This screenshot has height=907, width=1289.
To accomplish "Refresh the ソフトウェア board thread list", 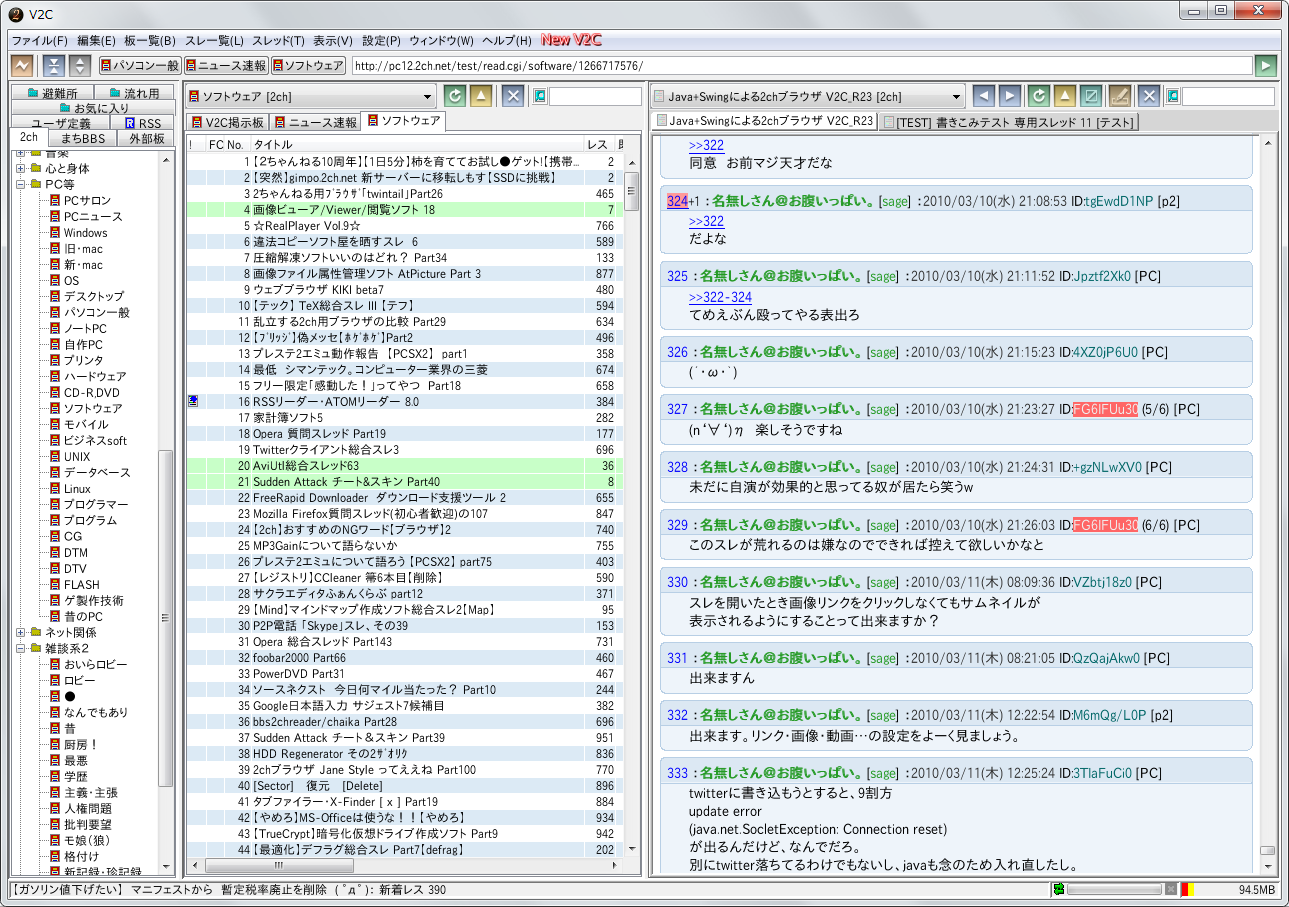I will click(x=455, y=96).
